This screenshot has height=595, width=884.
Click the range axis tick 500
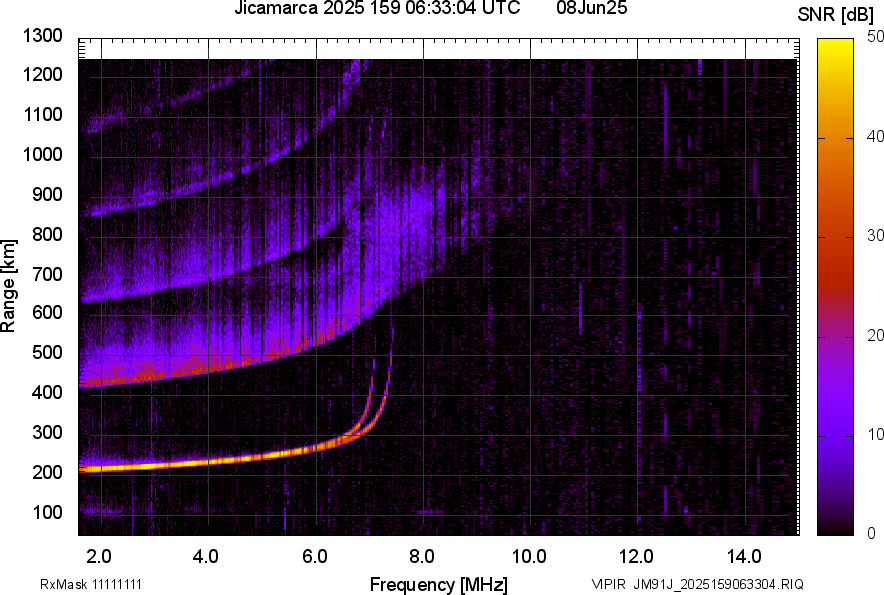[47, 352]
